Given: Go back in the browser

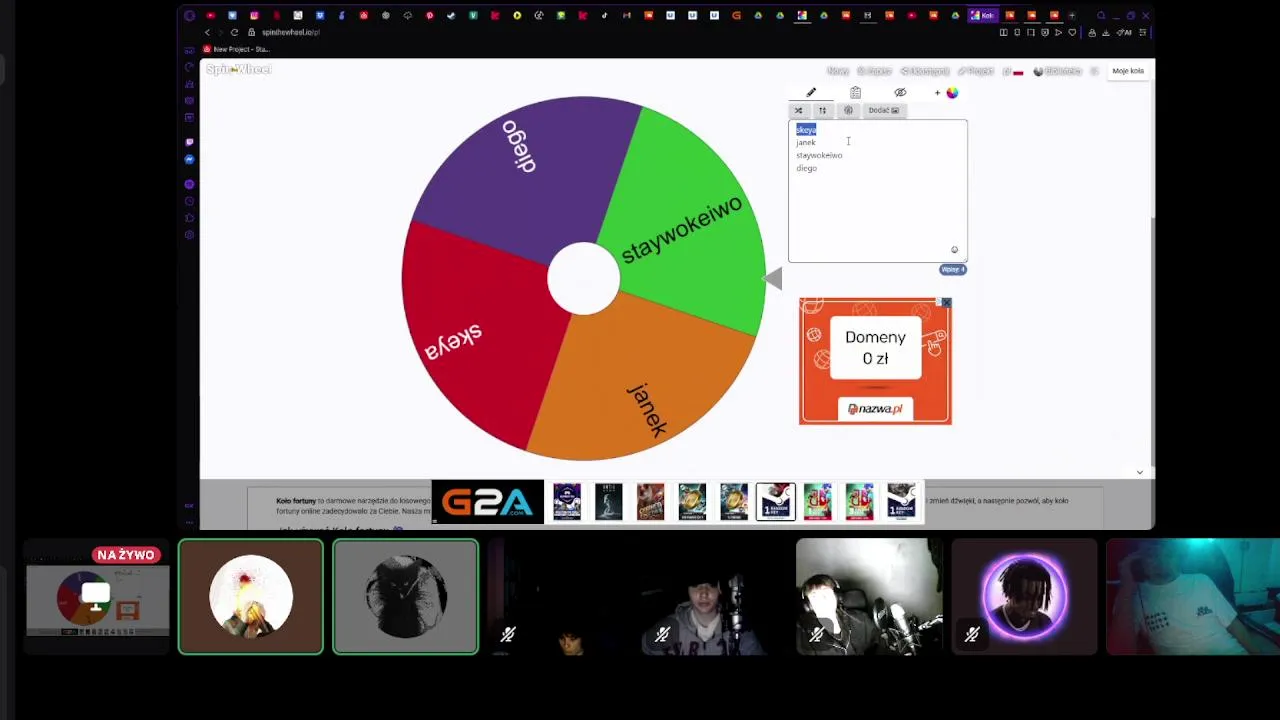Looking at the screenshot, I should (x=208, y=32).
